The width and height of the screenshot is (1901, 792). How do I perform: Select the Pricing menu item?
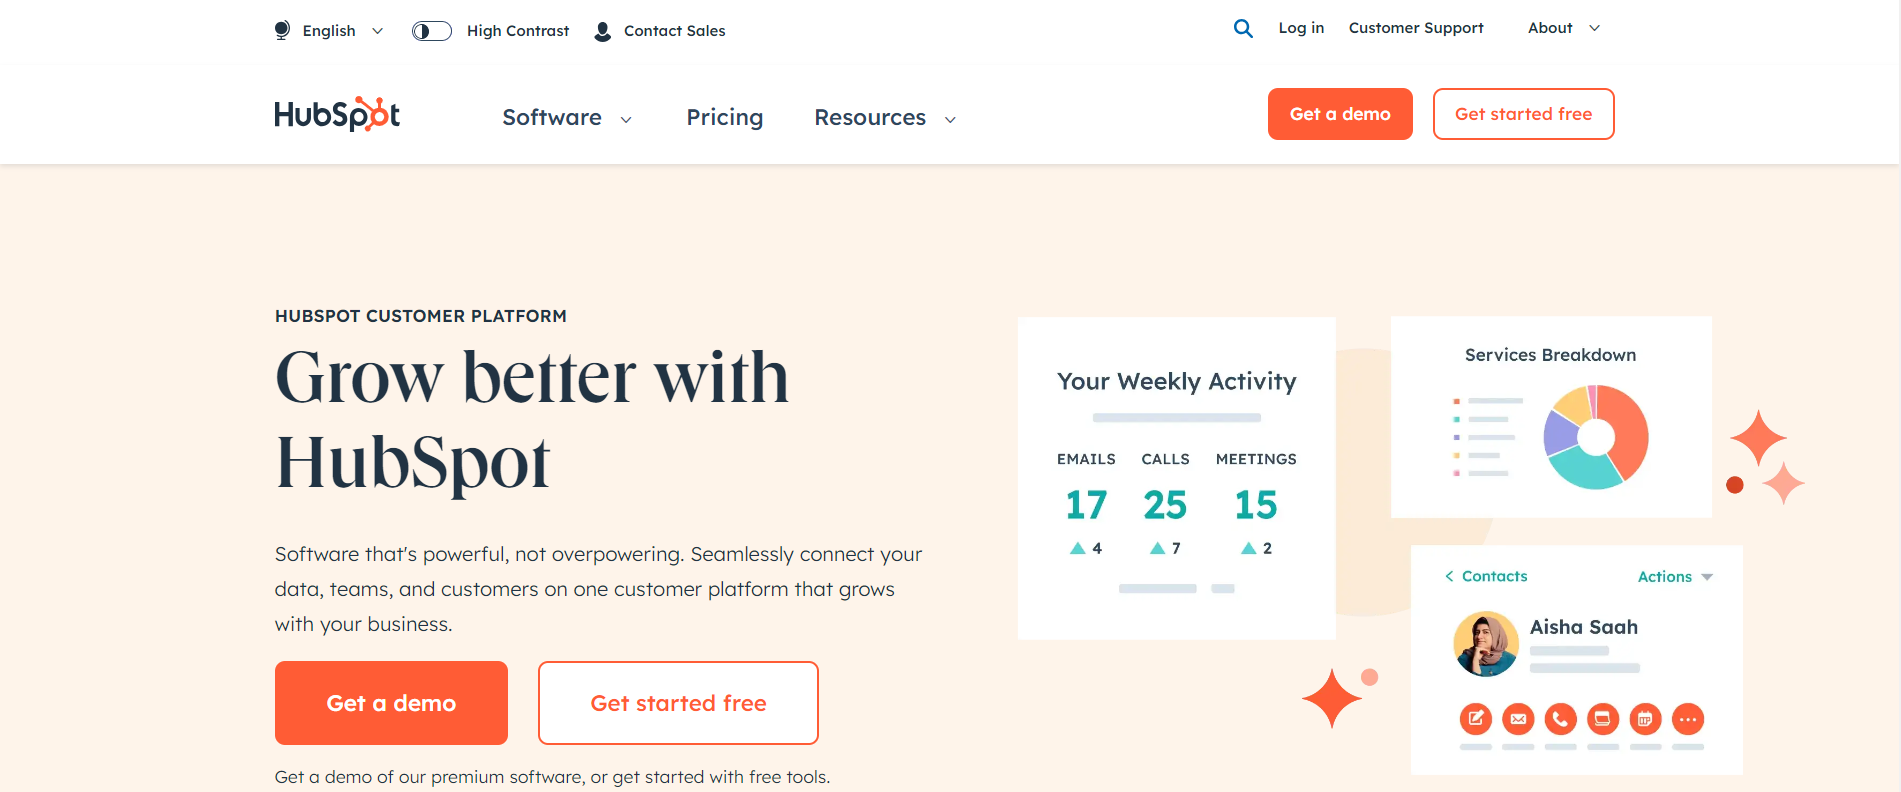[x=724, y=117]
